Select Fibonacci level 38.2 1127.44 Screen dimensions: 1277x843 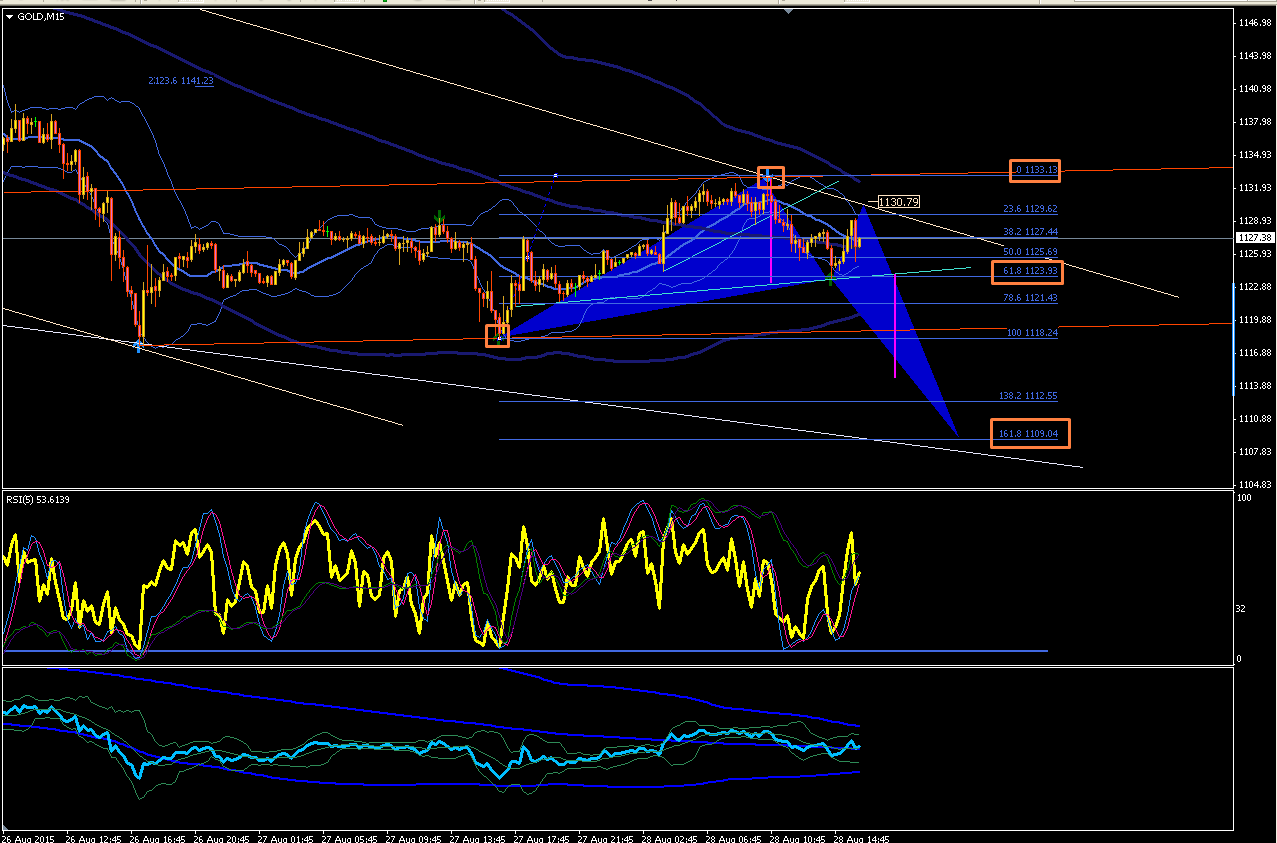tap(1030, 230)
